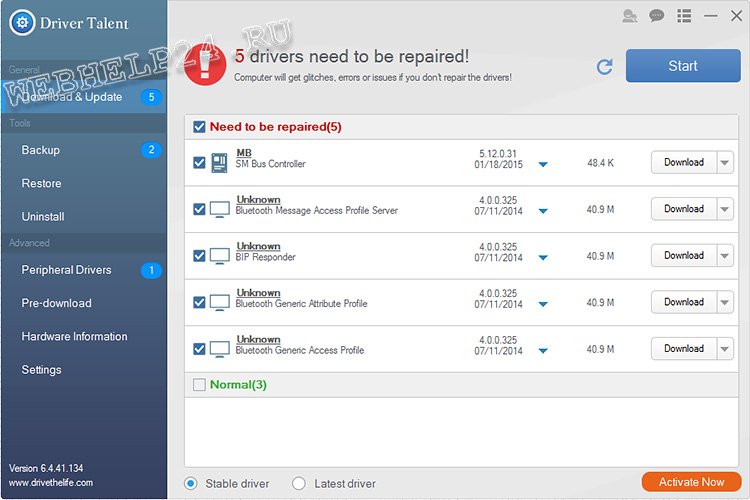The height and width of the screenshot is (500, 750).
Task: Open the Settings section
Action: coord(84,370)
